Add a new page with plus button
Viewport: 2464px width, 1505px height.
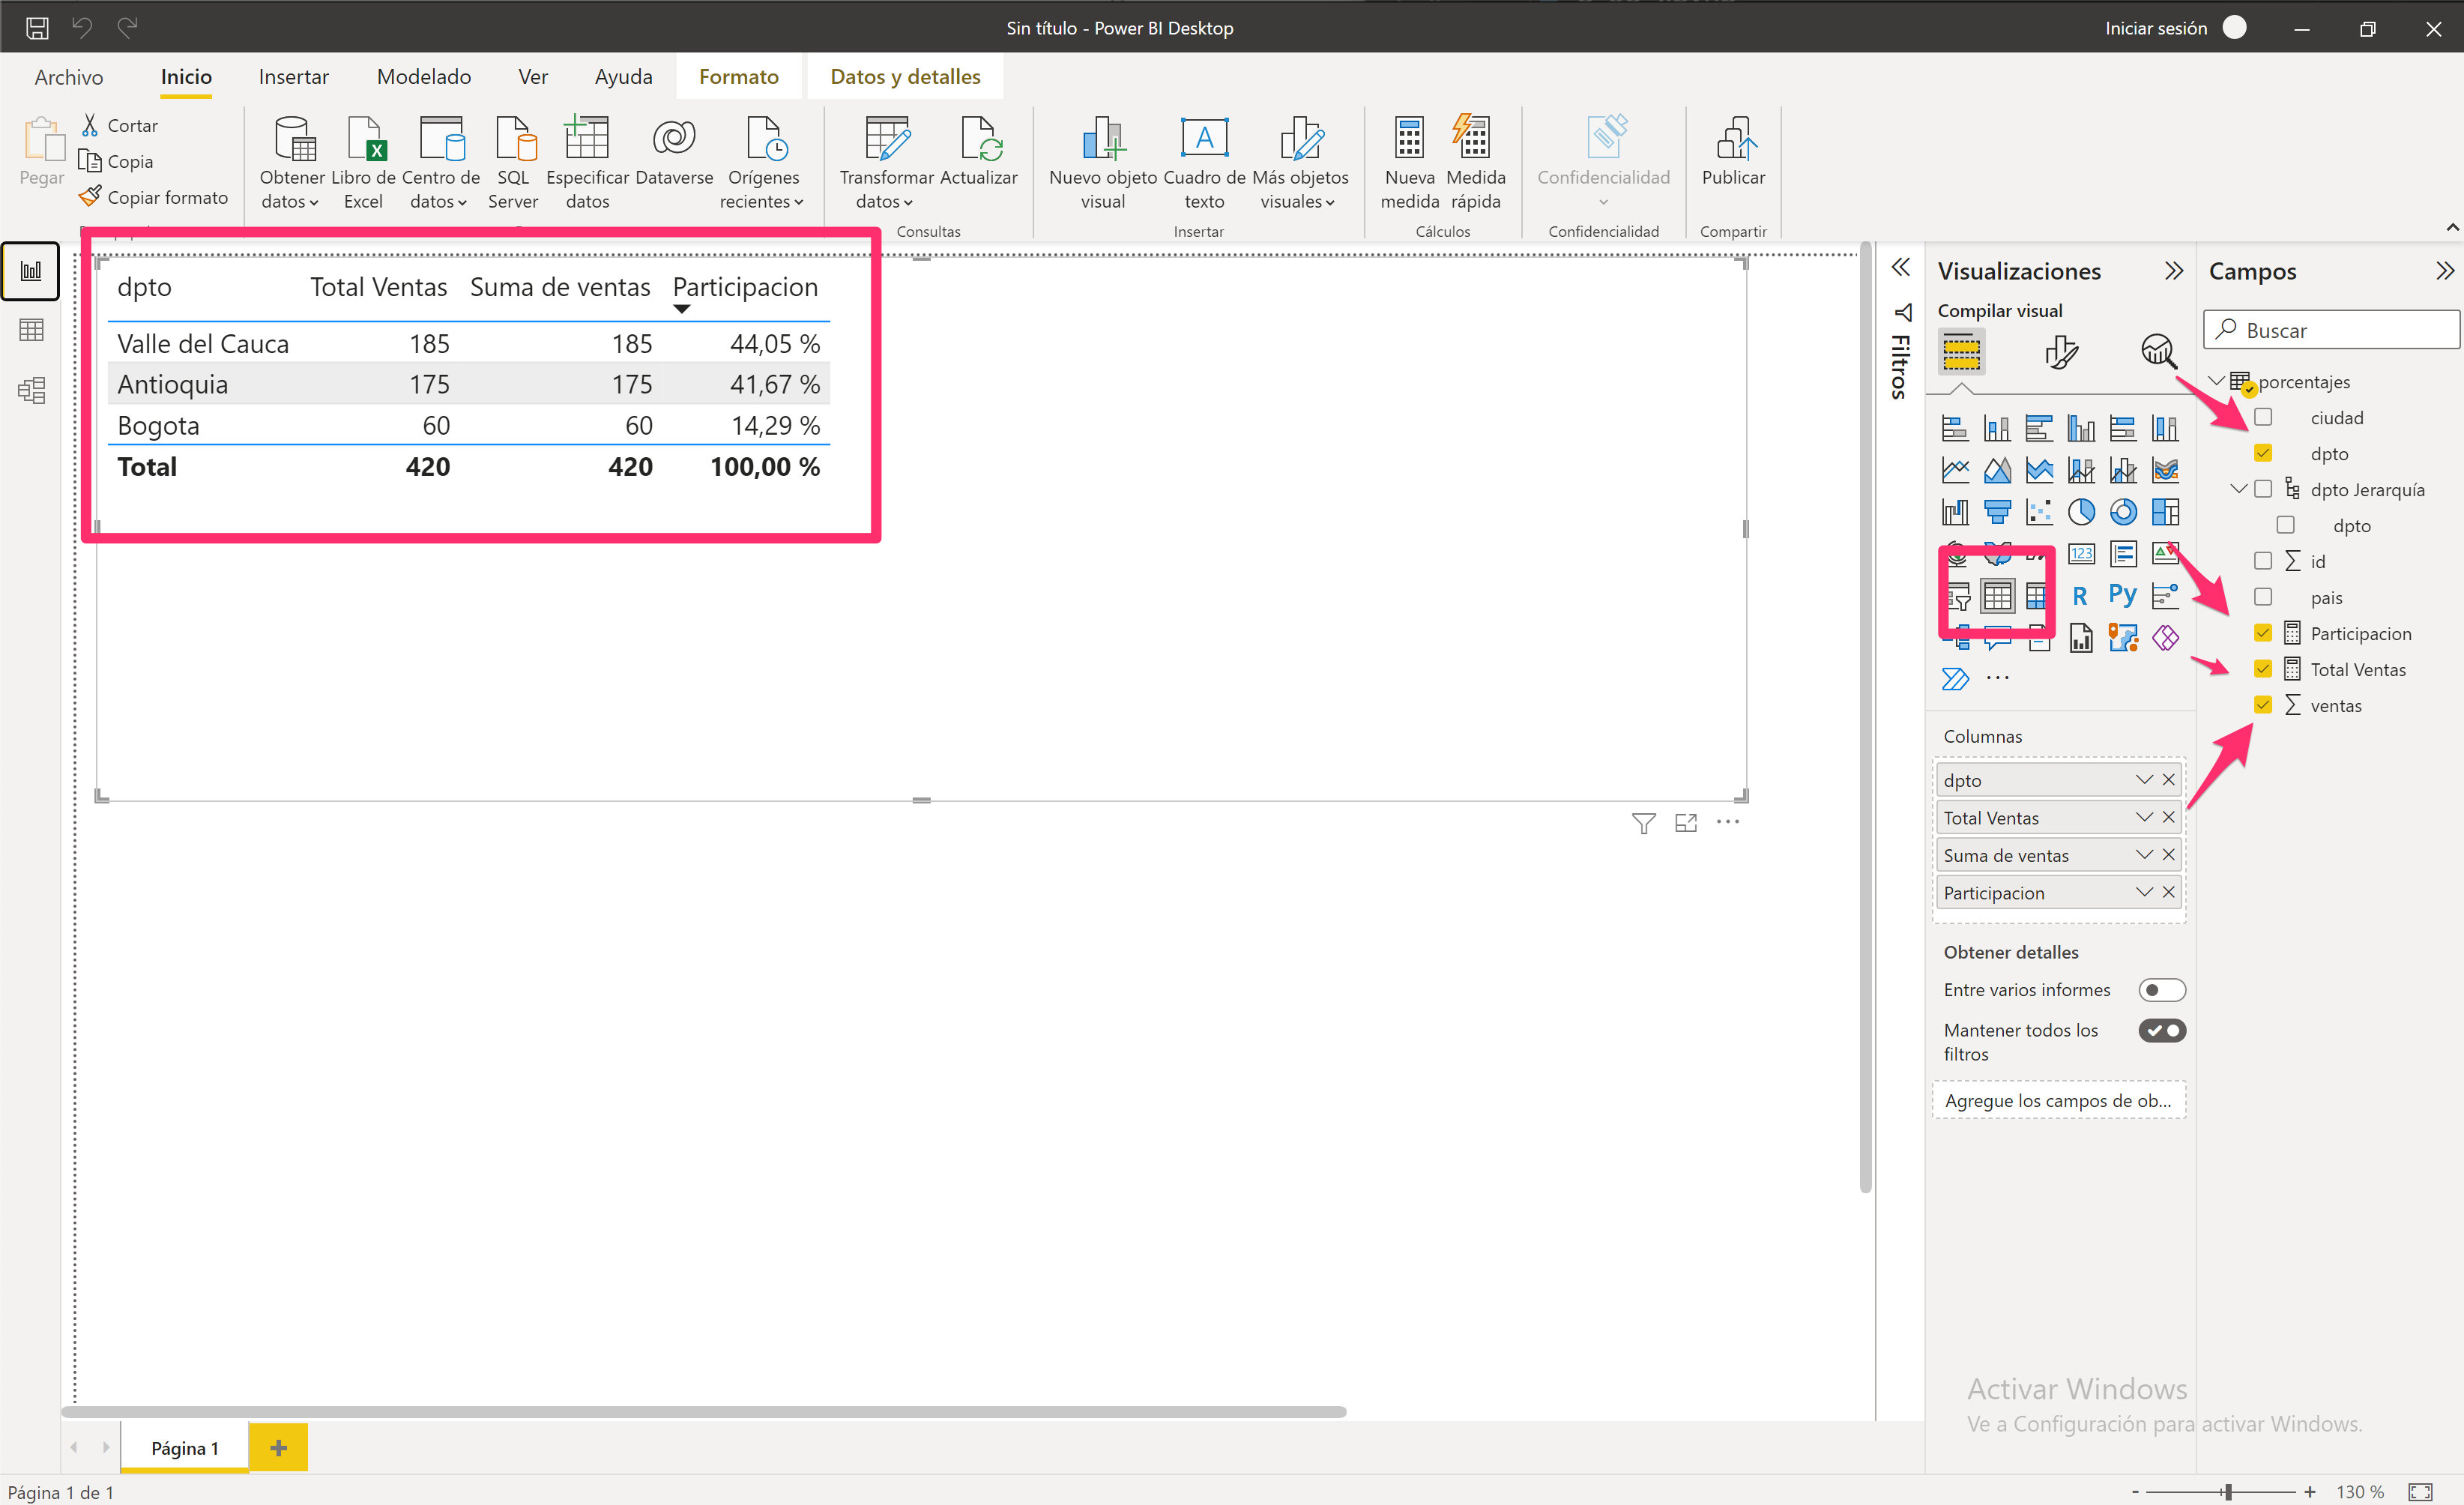coord(278,1447)
